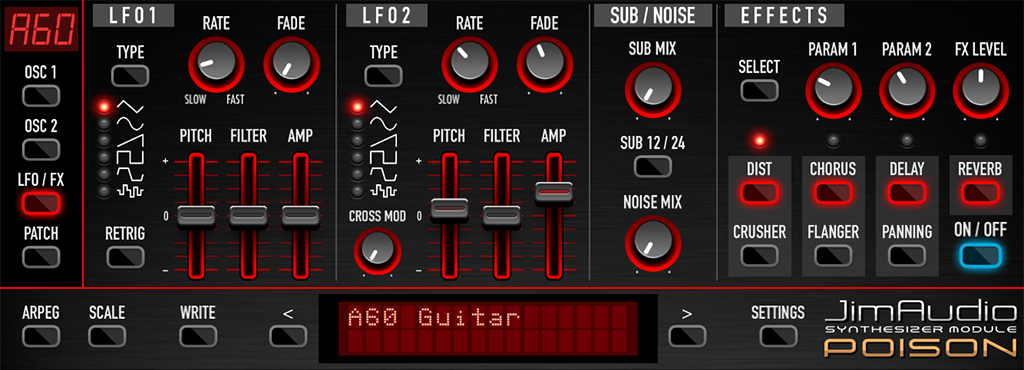Screen dimensions: 1024x370
Task: Open the Settings button
Action: pyautogui.click(x=778, y=335)
